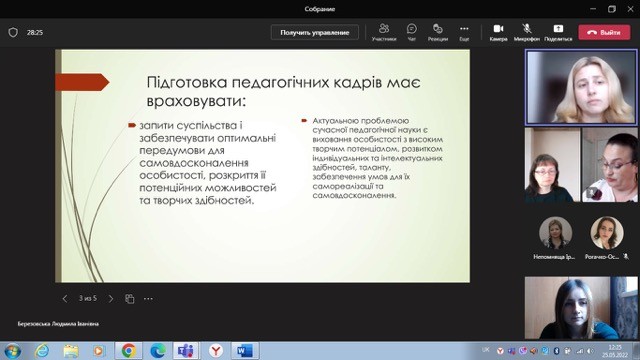Viewport: 640px width, 360px height.
Task: Unmute the Микрофон microphone
Action: pyautogui.click(x=527, y=32)
